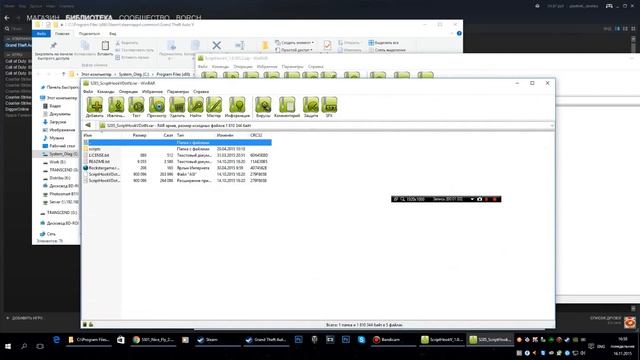The height and width of the screenshot is (360, 640).
Task: Click Bandicam overlay camera screenshot icon
Action: pos(480,199)
